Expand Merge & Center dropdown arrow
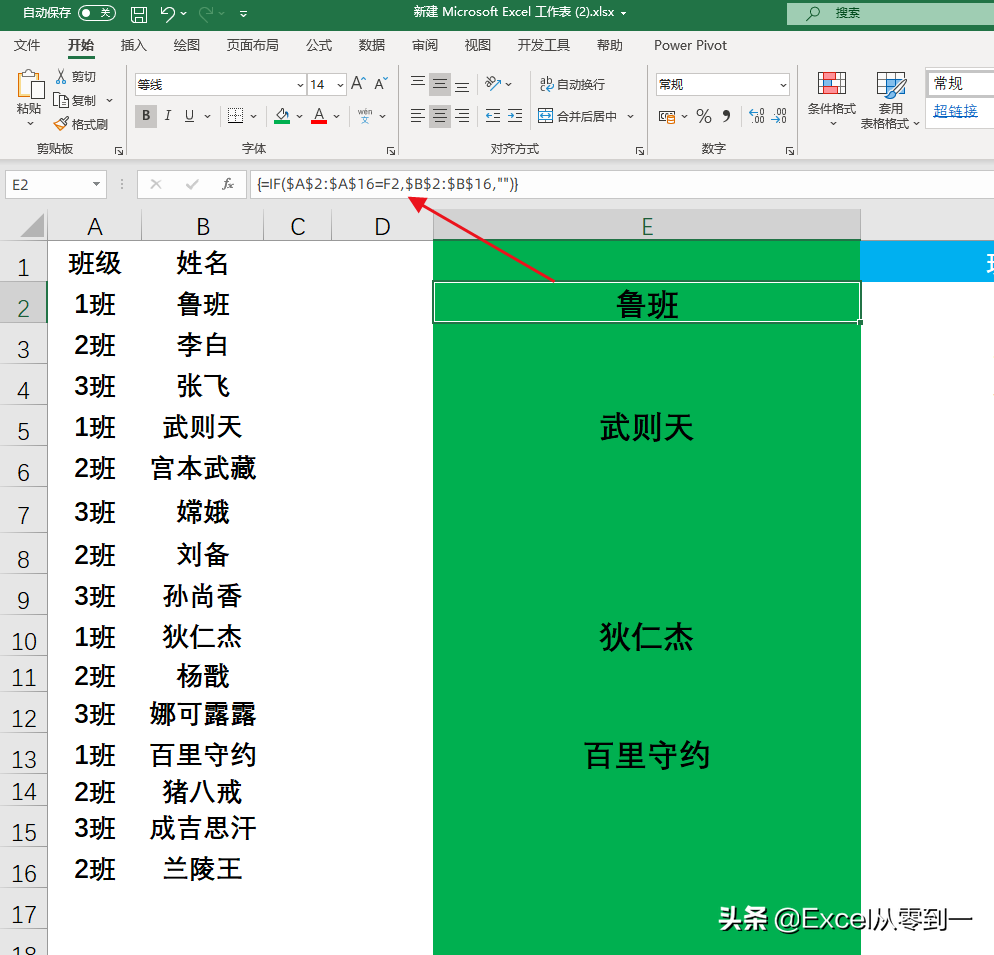This screenshot has height=955, width=994. click(x=631, y=117)
